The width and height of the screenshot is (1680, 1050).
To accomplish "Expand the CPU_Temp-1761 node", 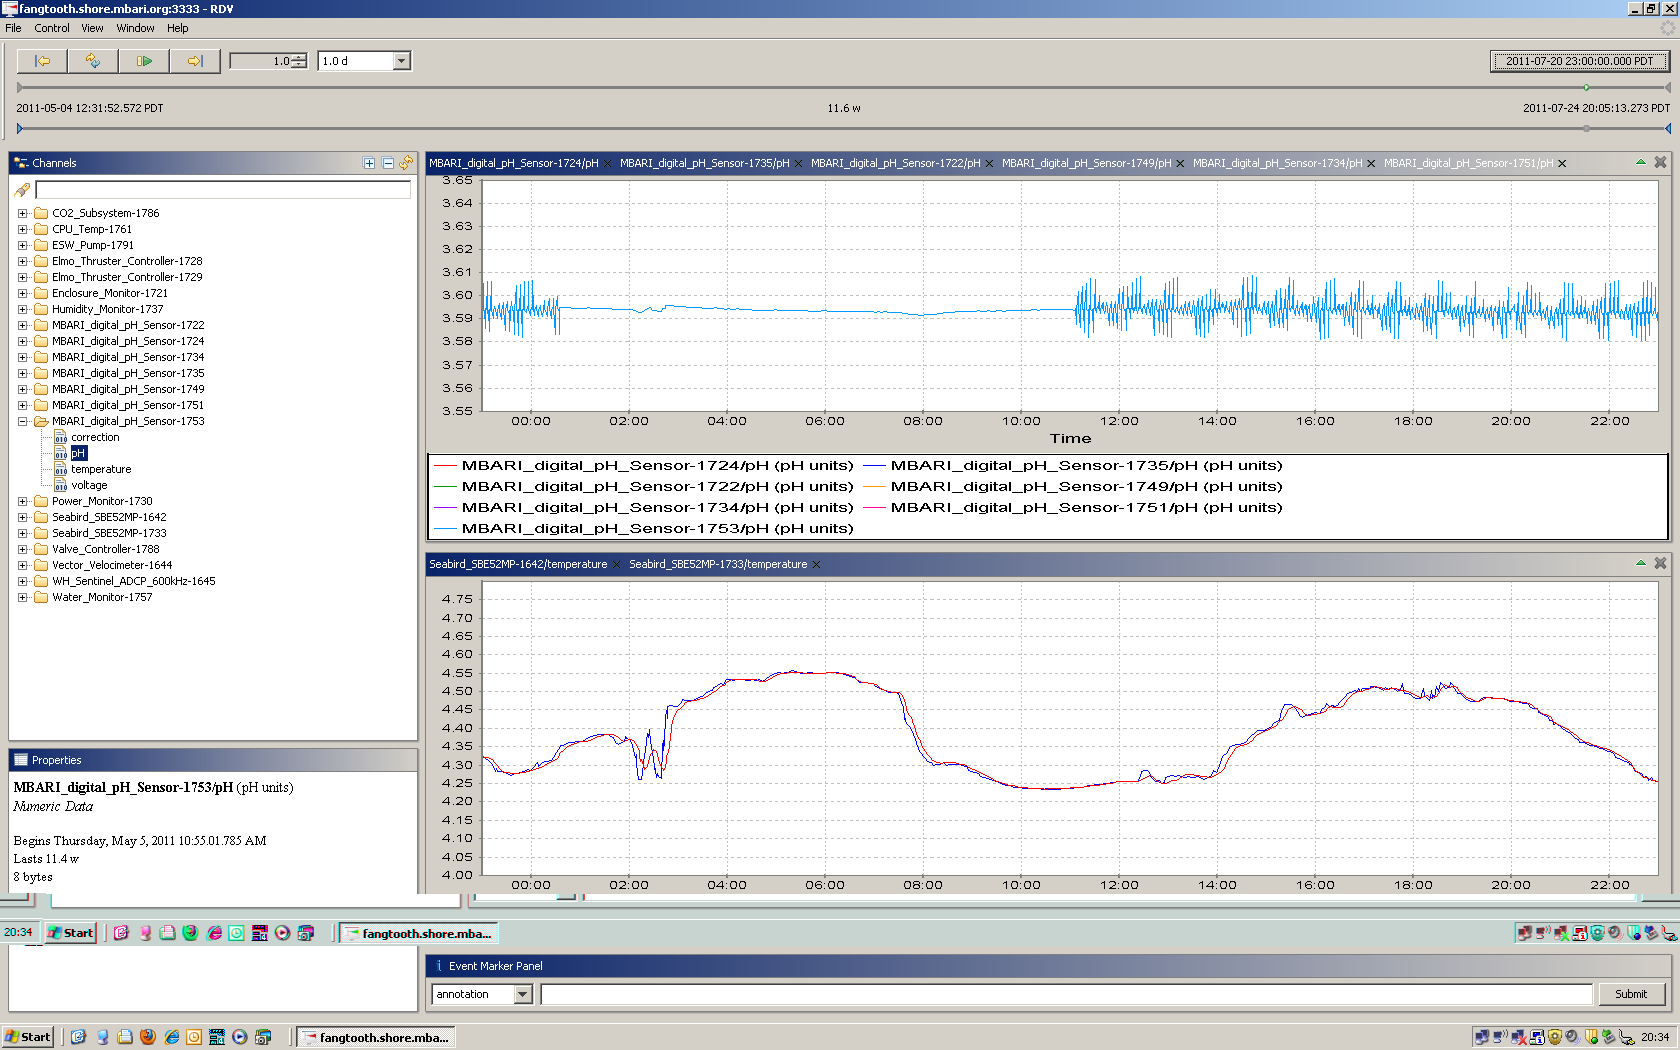I will (22, 229).
